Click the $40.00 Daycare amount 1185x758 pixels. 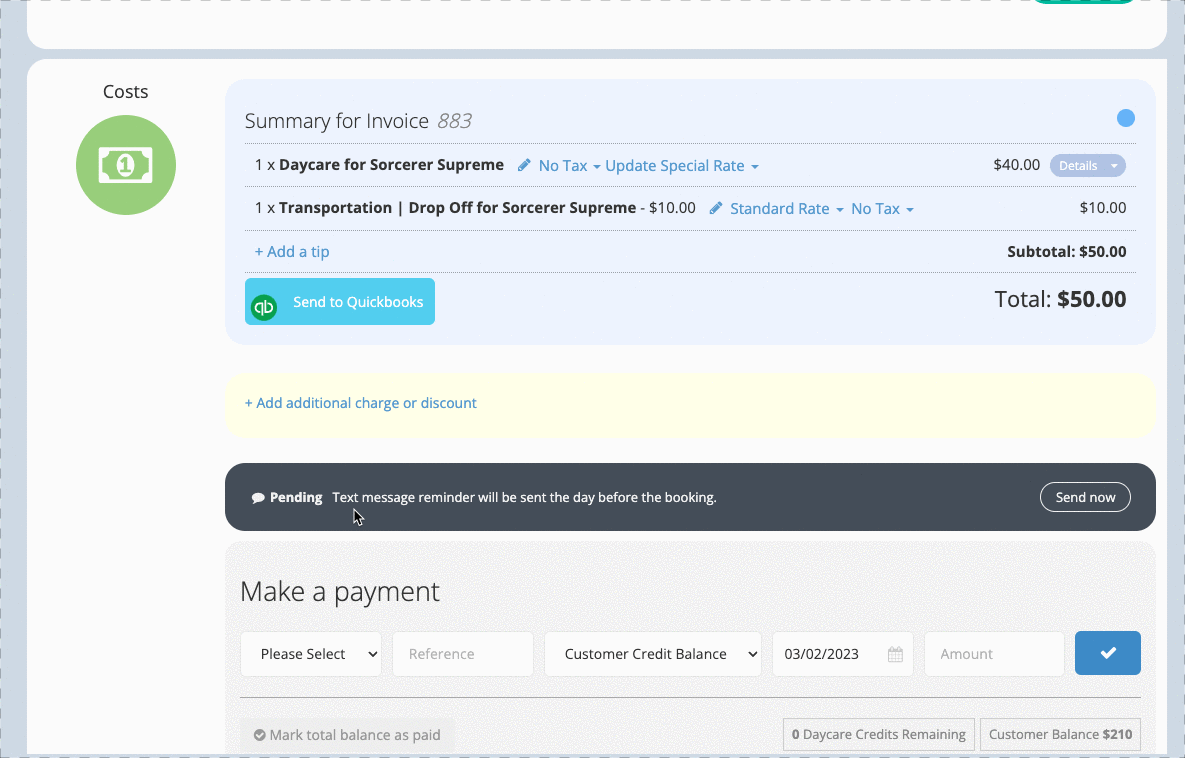(x=1016, y=165)
